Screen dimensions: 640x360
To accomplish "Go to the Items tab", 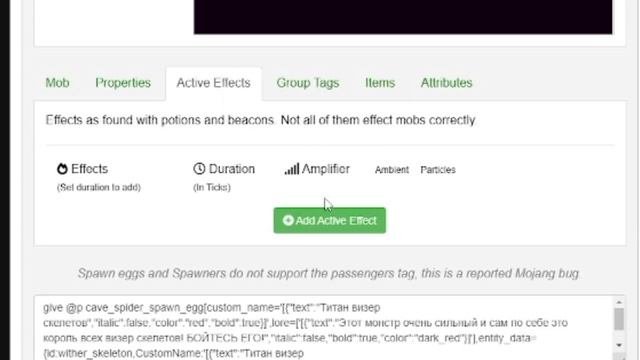I will click(x=380, y=83).
